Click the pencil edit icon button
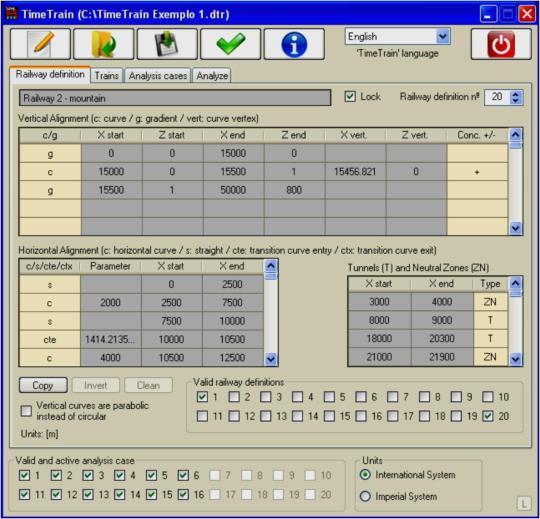 pos(40,44)
